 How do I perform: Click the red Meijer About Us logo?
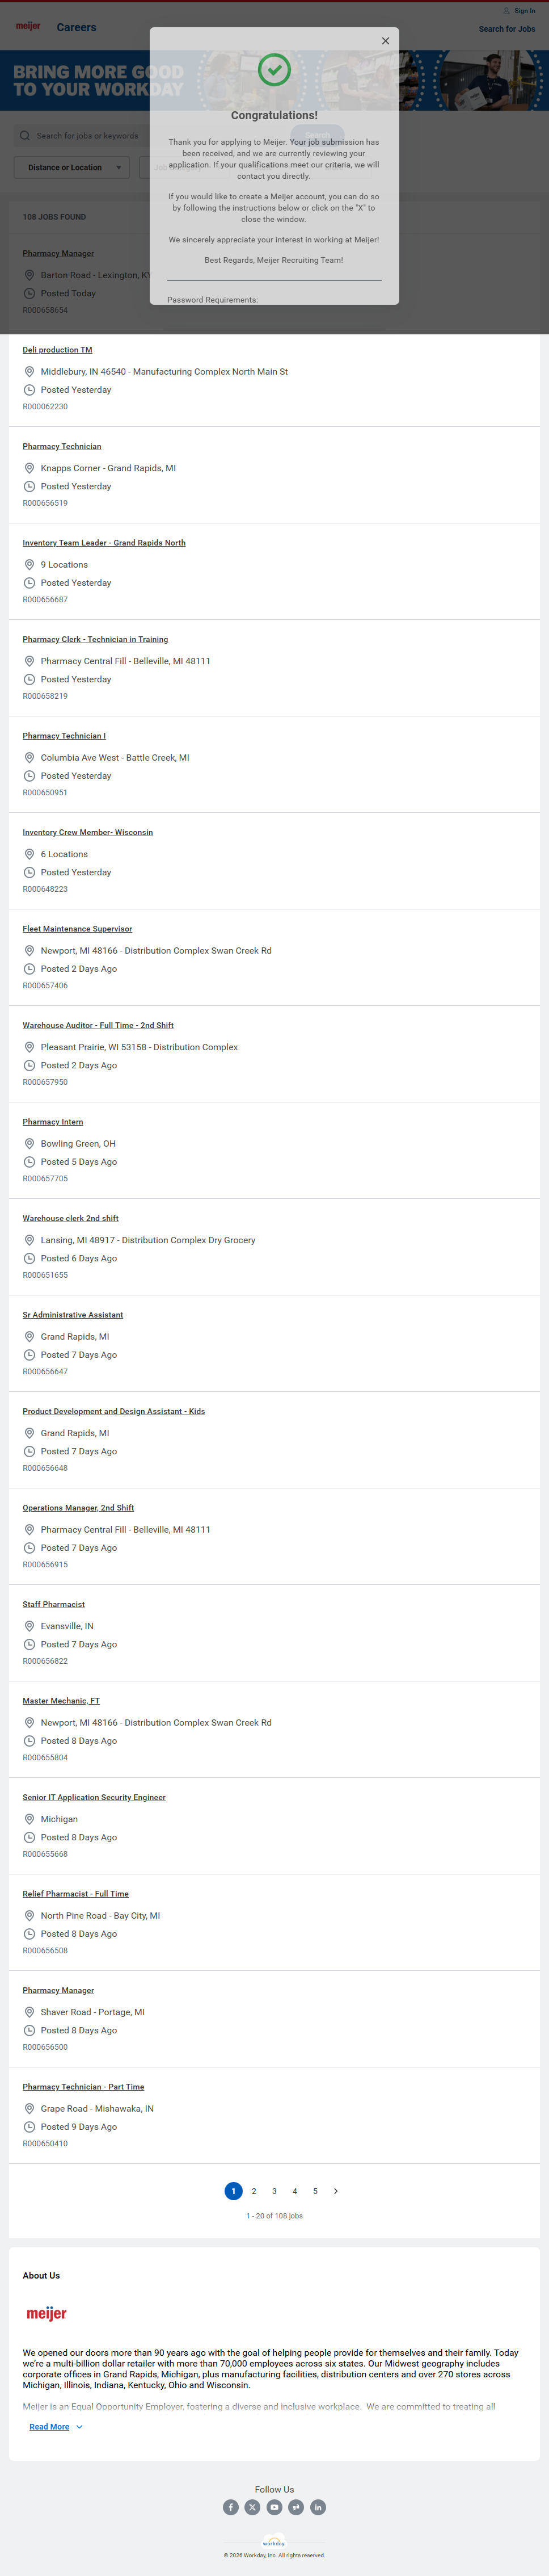point(47,2313)
